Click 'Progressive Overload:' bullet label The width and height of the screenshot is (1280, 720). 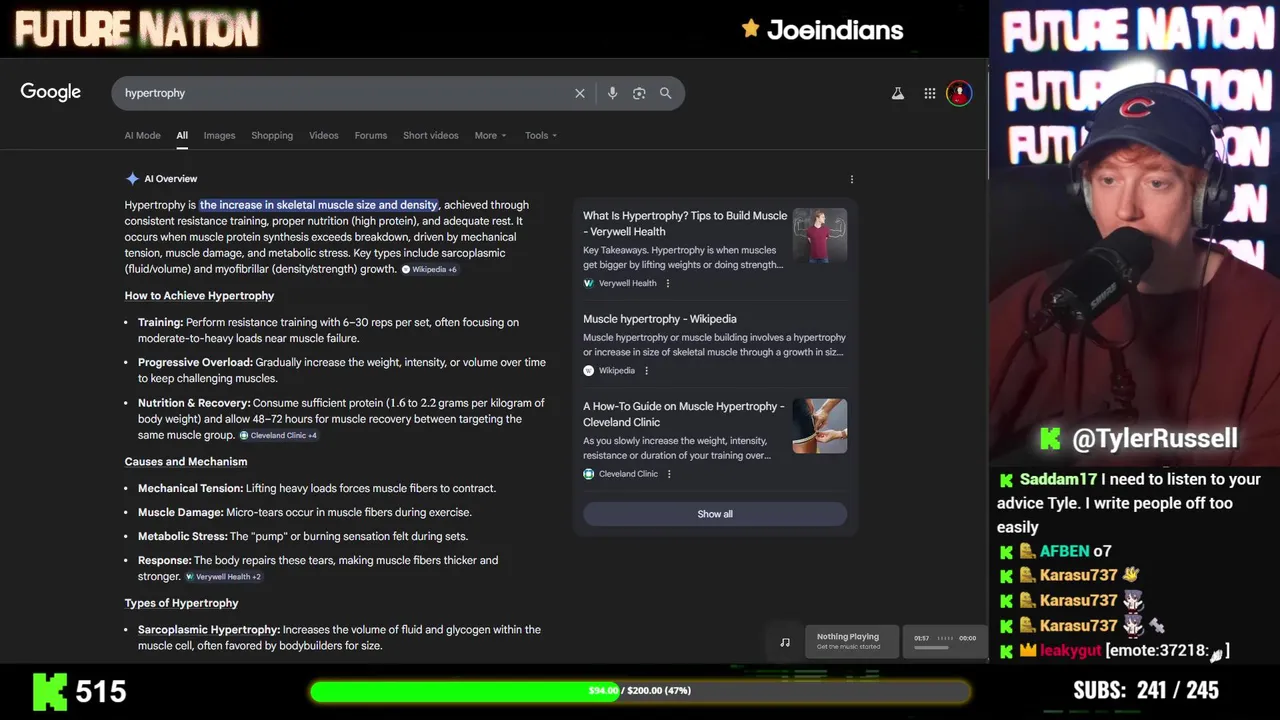195,363
